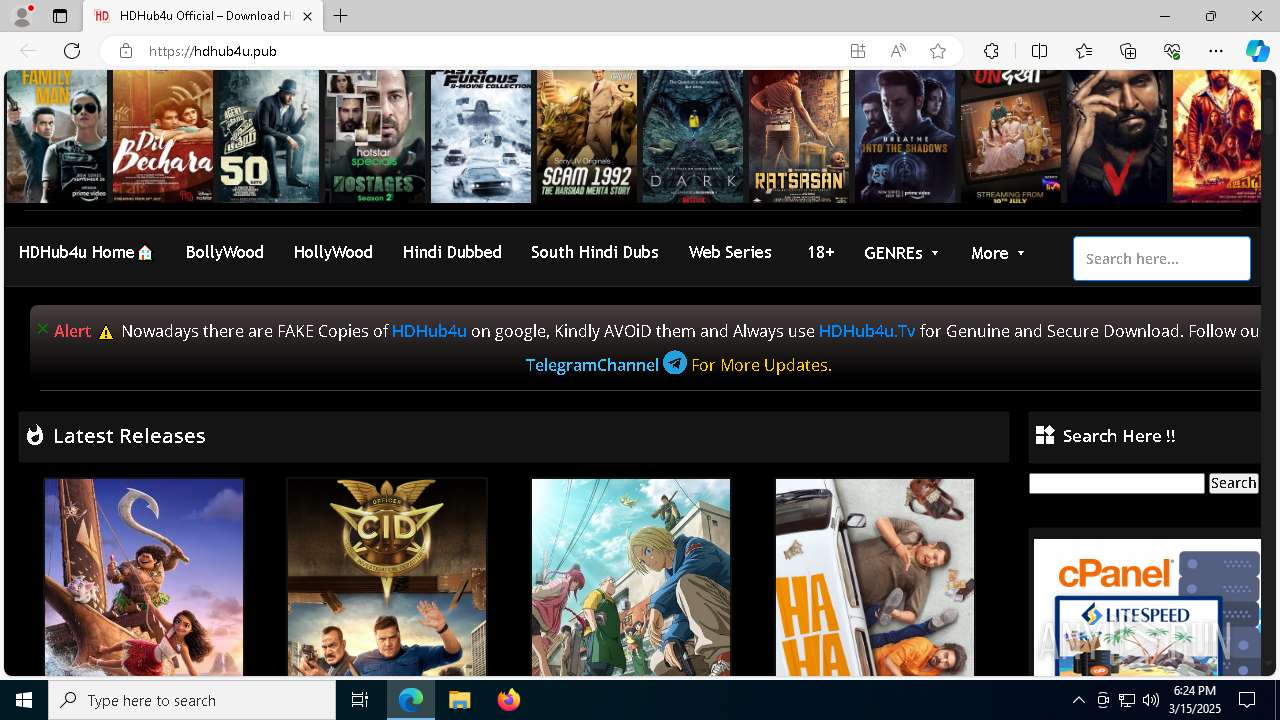
Task: Click the sidebar search text box
Action: point(1116,484)
